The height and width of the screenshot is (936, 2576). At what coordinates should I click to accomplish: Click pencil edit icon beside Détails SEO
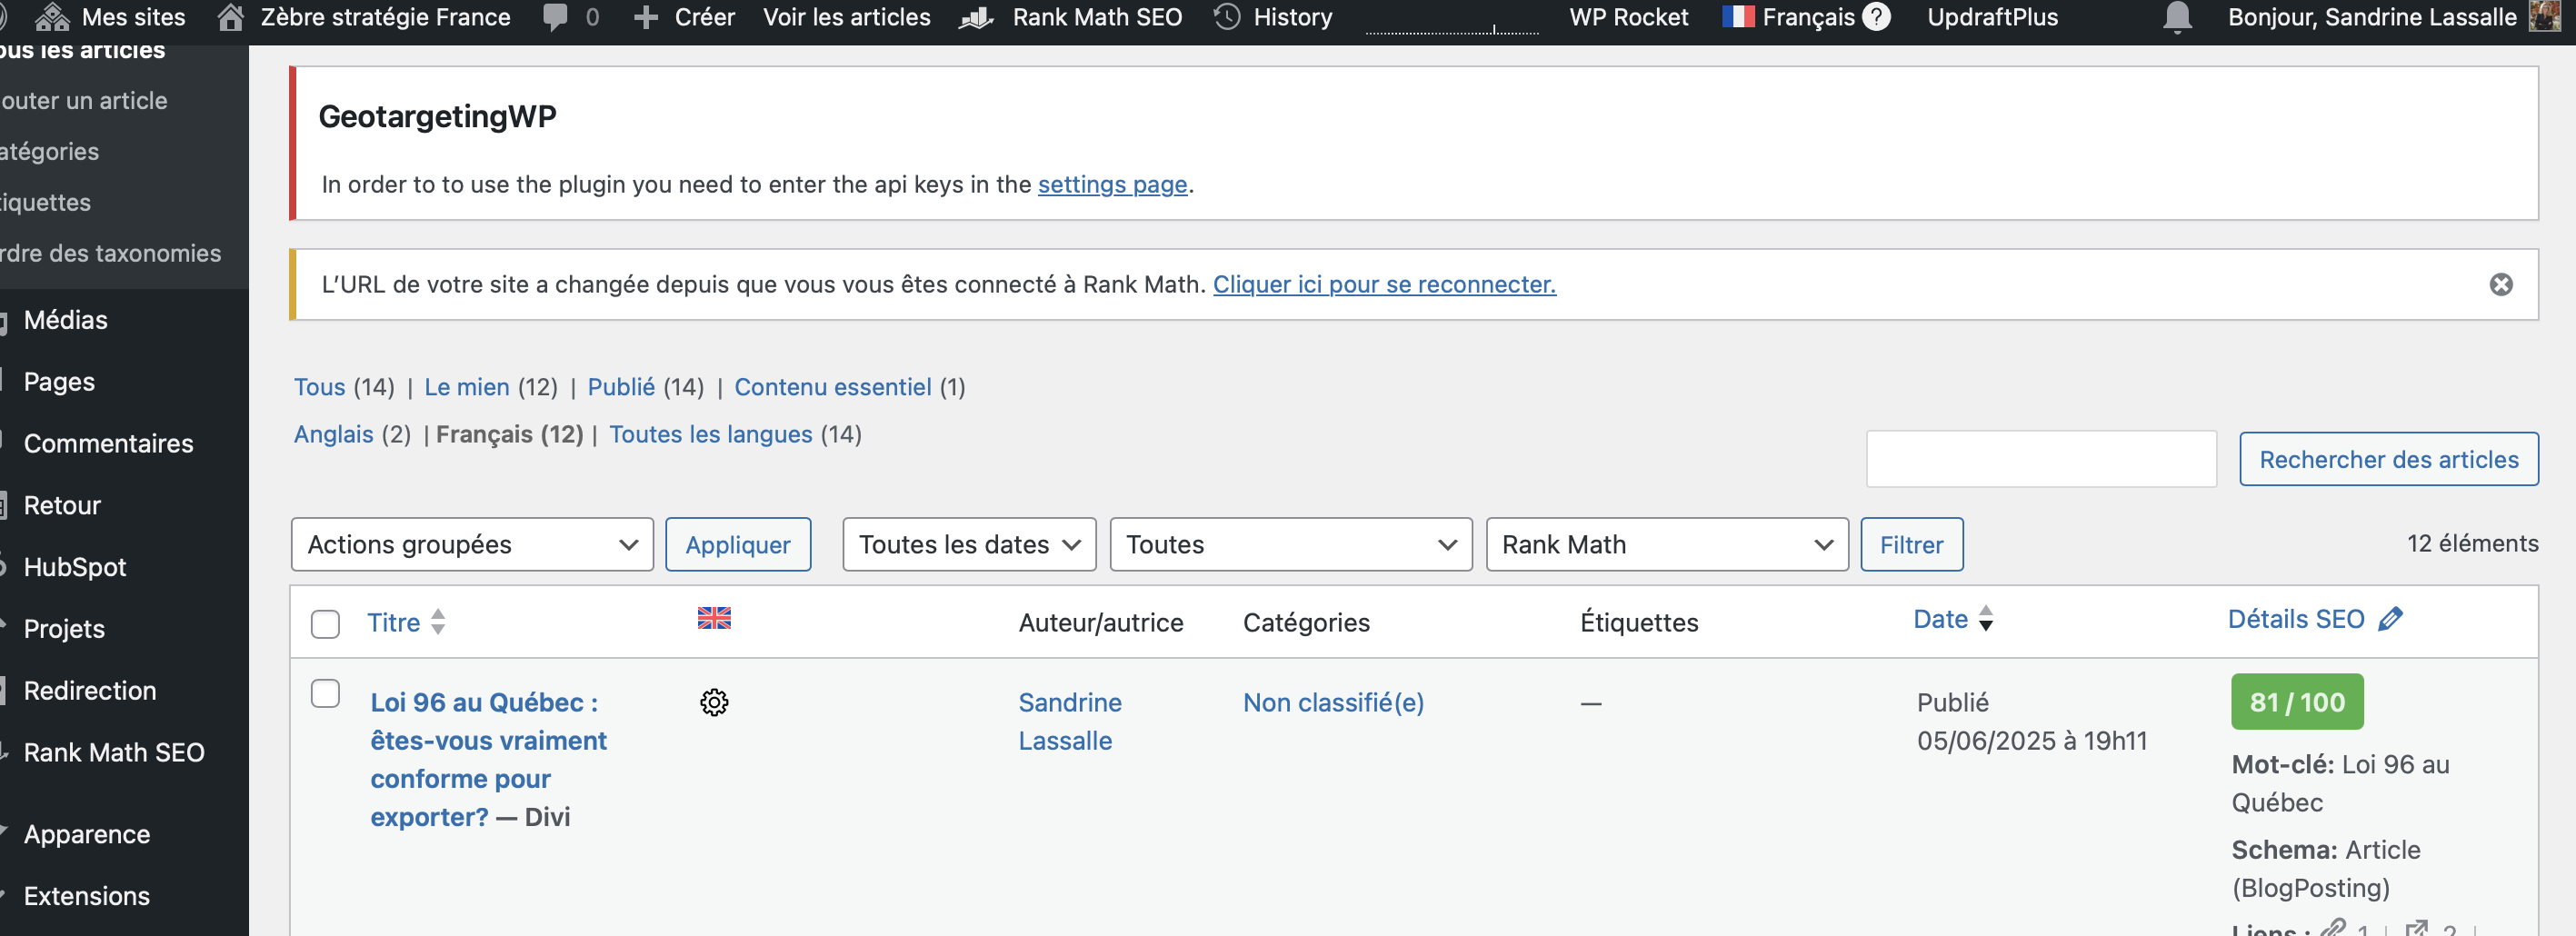pos(2390,619)
